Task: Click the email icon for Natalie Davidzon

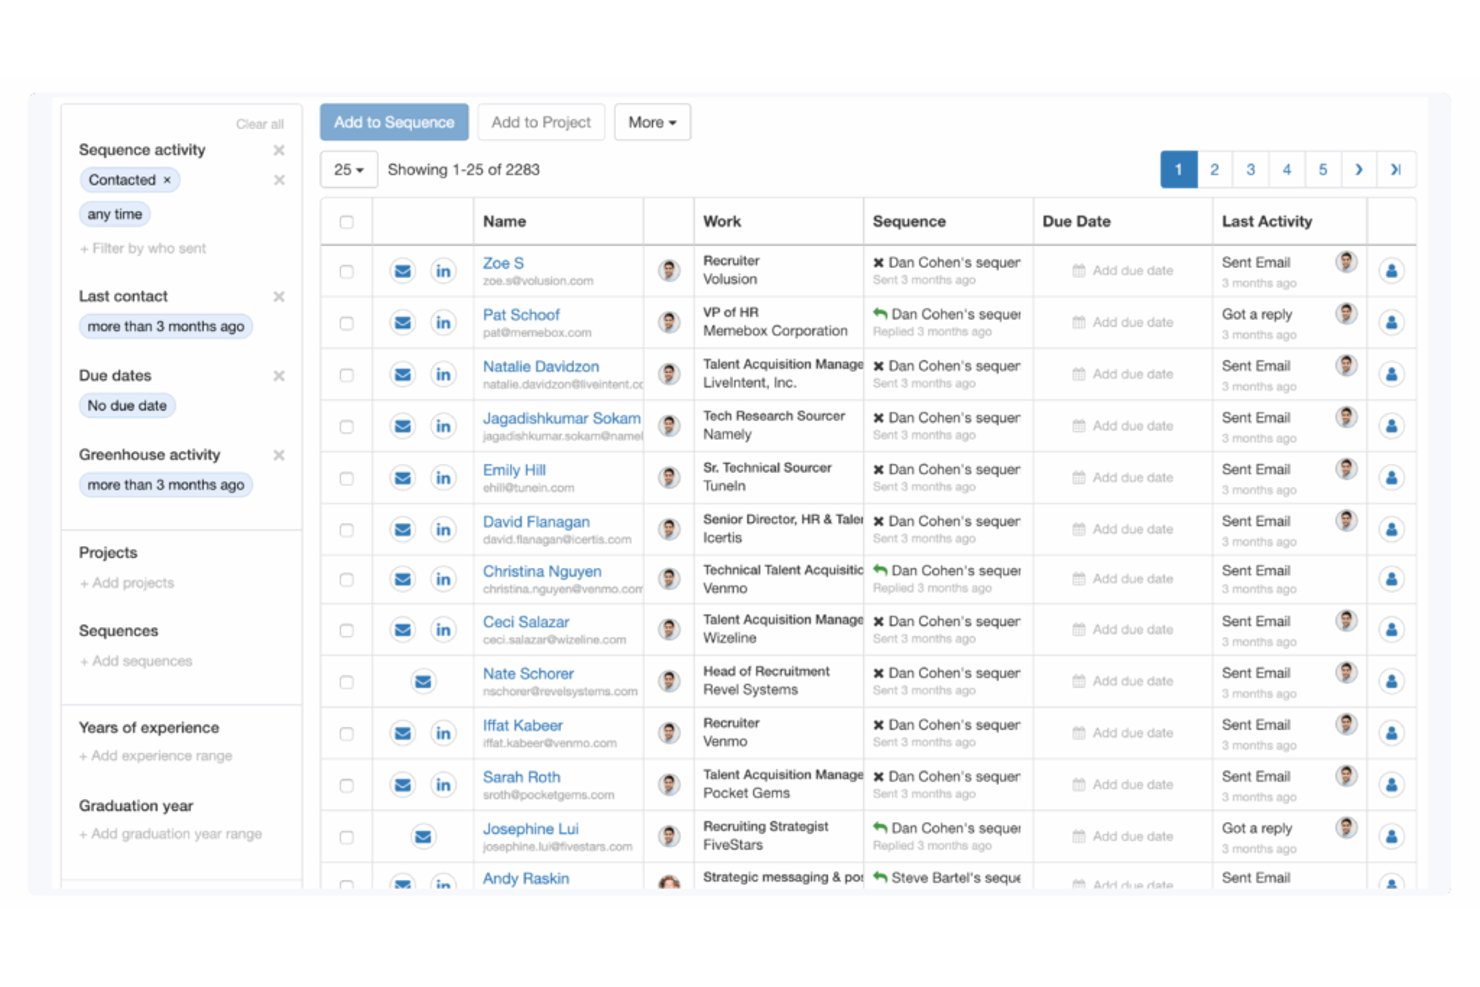Action: tap(402, 374)
